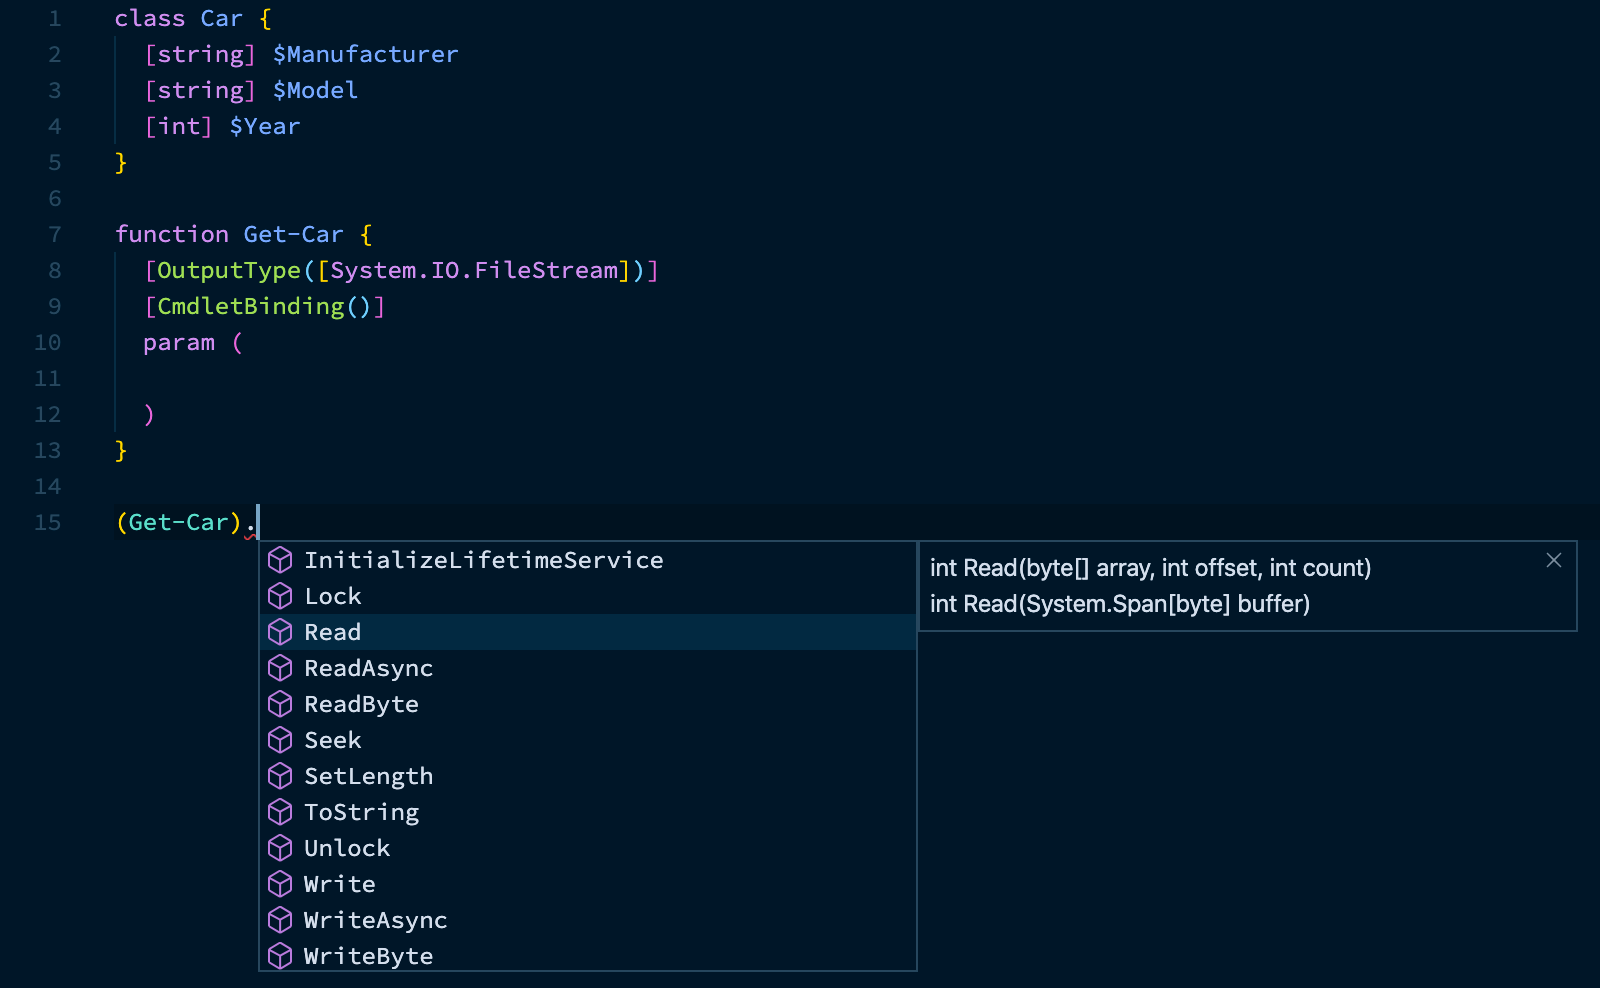Choose ReadByte in the suggestion list
Image resolution: width=1600 pixels, height=988 pixels.
pyautogui.click(x=361, y=704)
